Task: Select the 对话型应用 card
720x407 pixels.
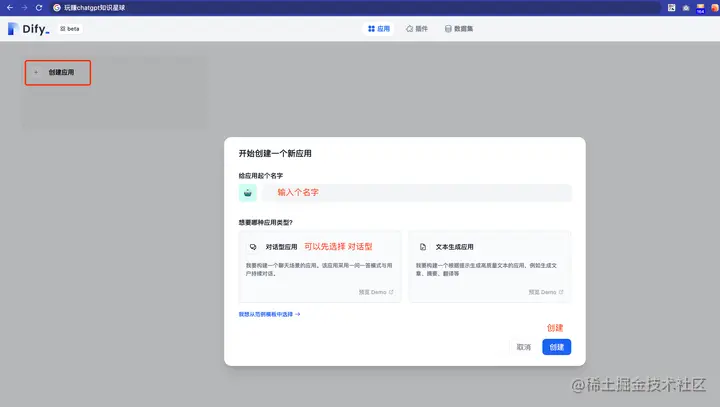Action: coord(320,266)
